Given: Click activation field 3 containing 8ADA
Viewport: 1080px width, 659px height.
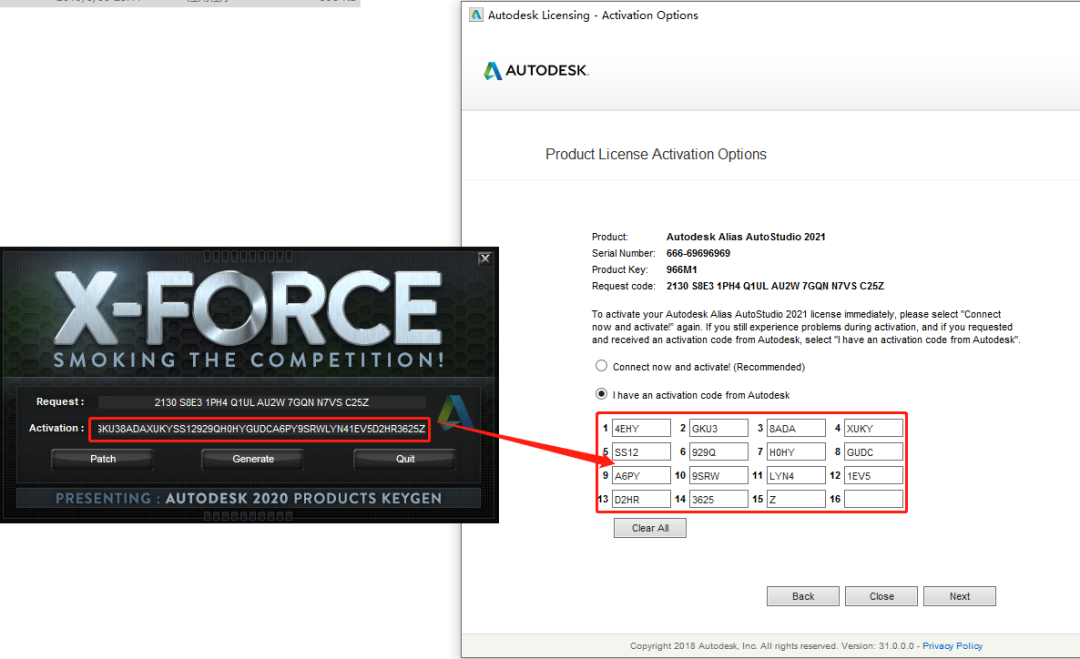Looking at the screenshot, I should [x=796, y=428].
